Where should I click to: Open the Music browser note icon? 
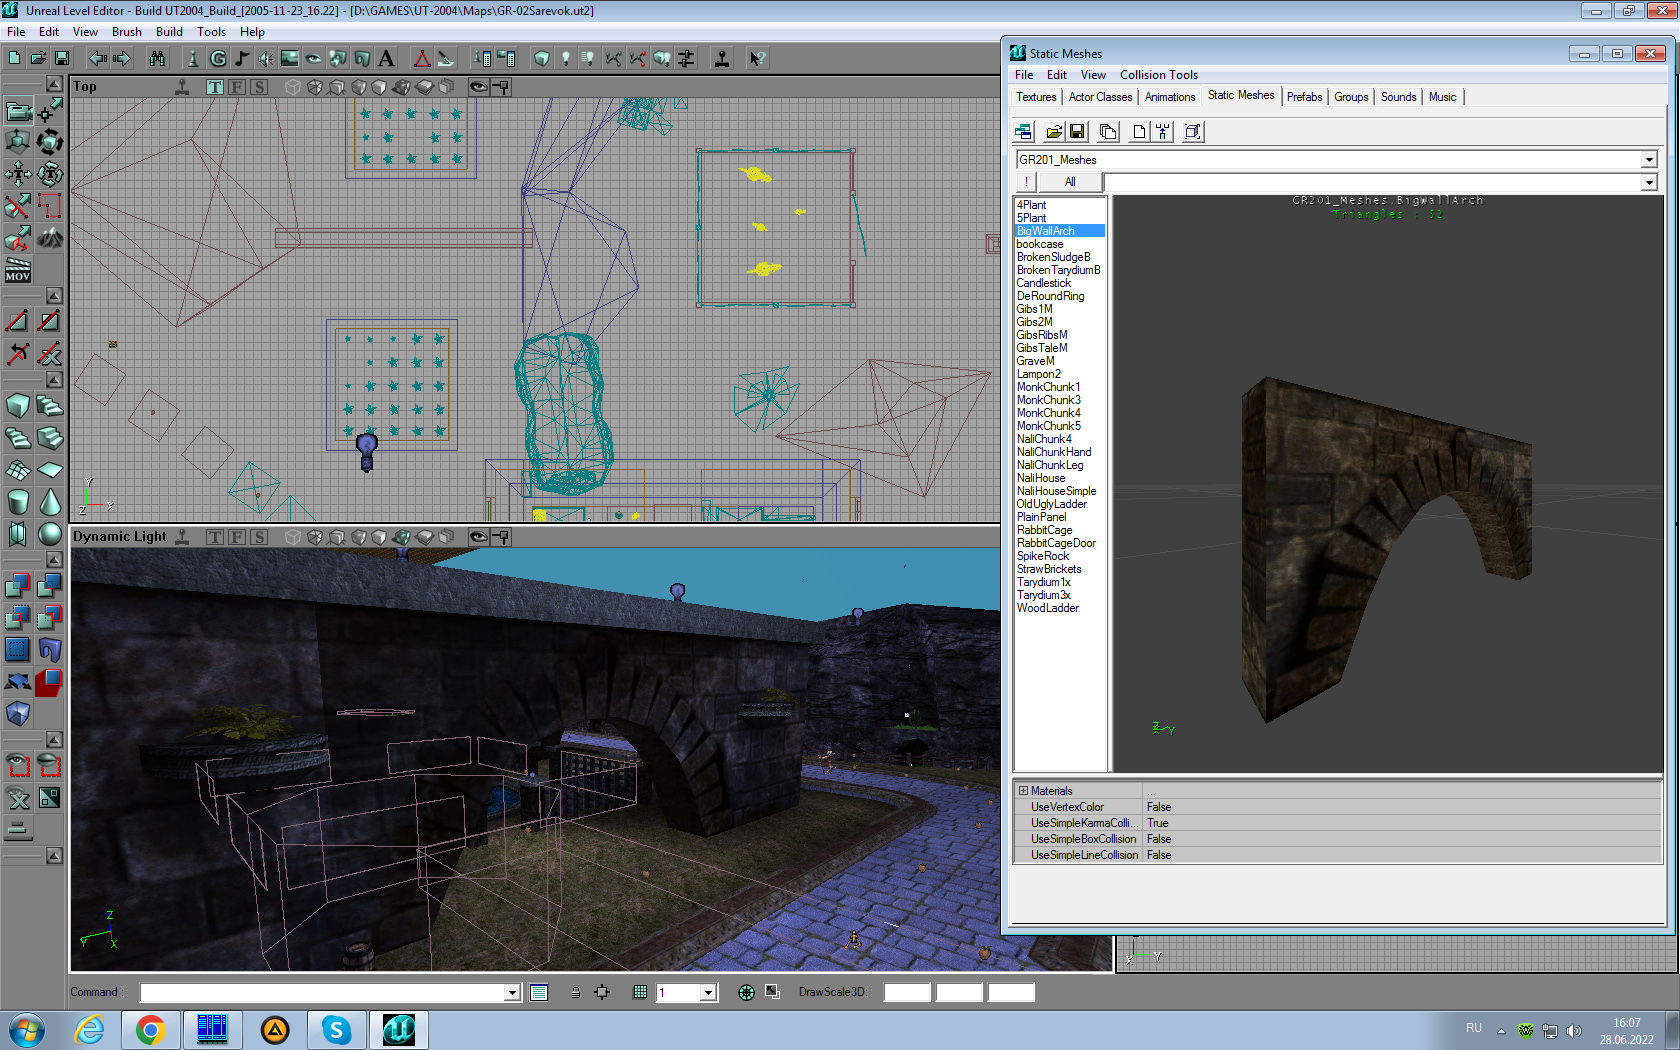[x=242, y=59]
